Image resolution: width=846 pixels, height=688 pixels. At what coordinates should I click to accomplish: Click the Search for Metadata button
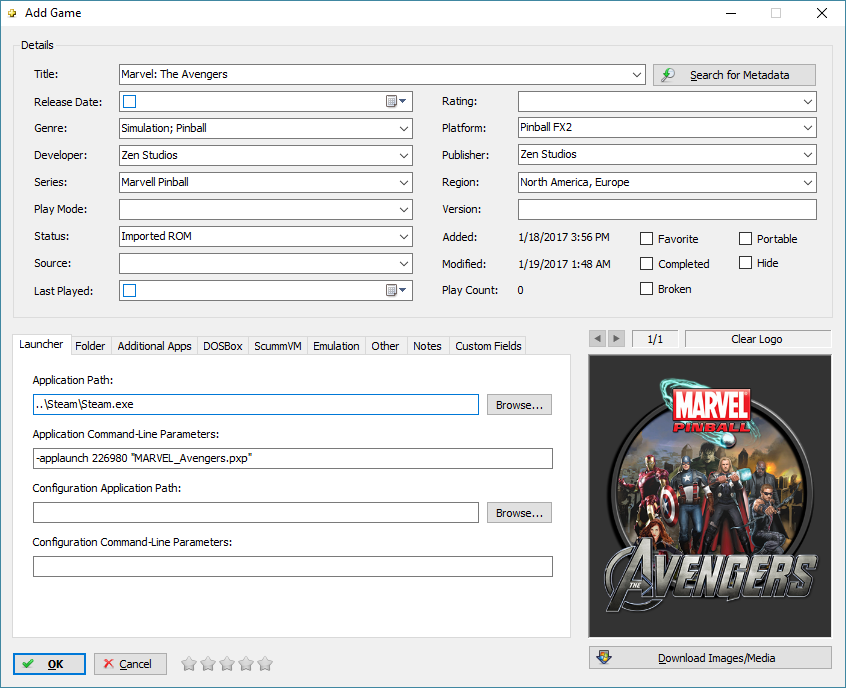[x=734, y=75]
